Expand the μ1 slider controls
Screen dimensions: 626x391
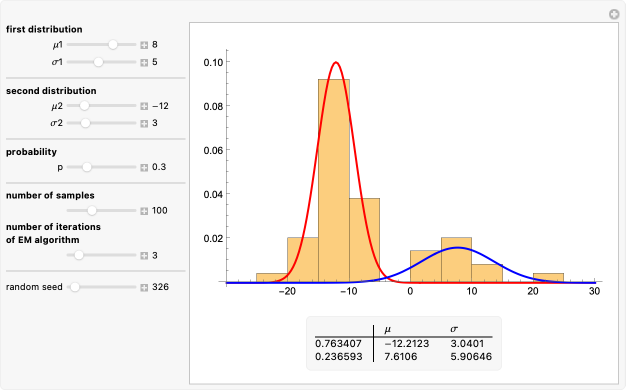(144, 45)
